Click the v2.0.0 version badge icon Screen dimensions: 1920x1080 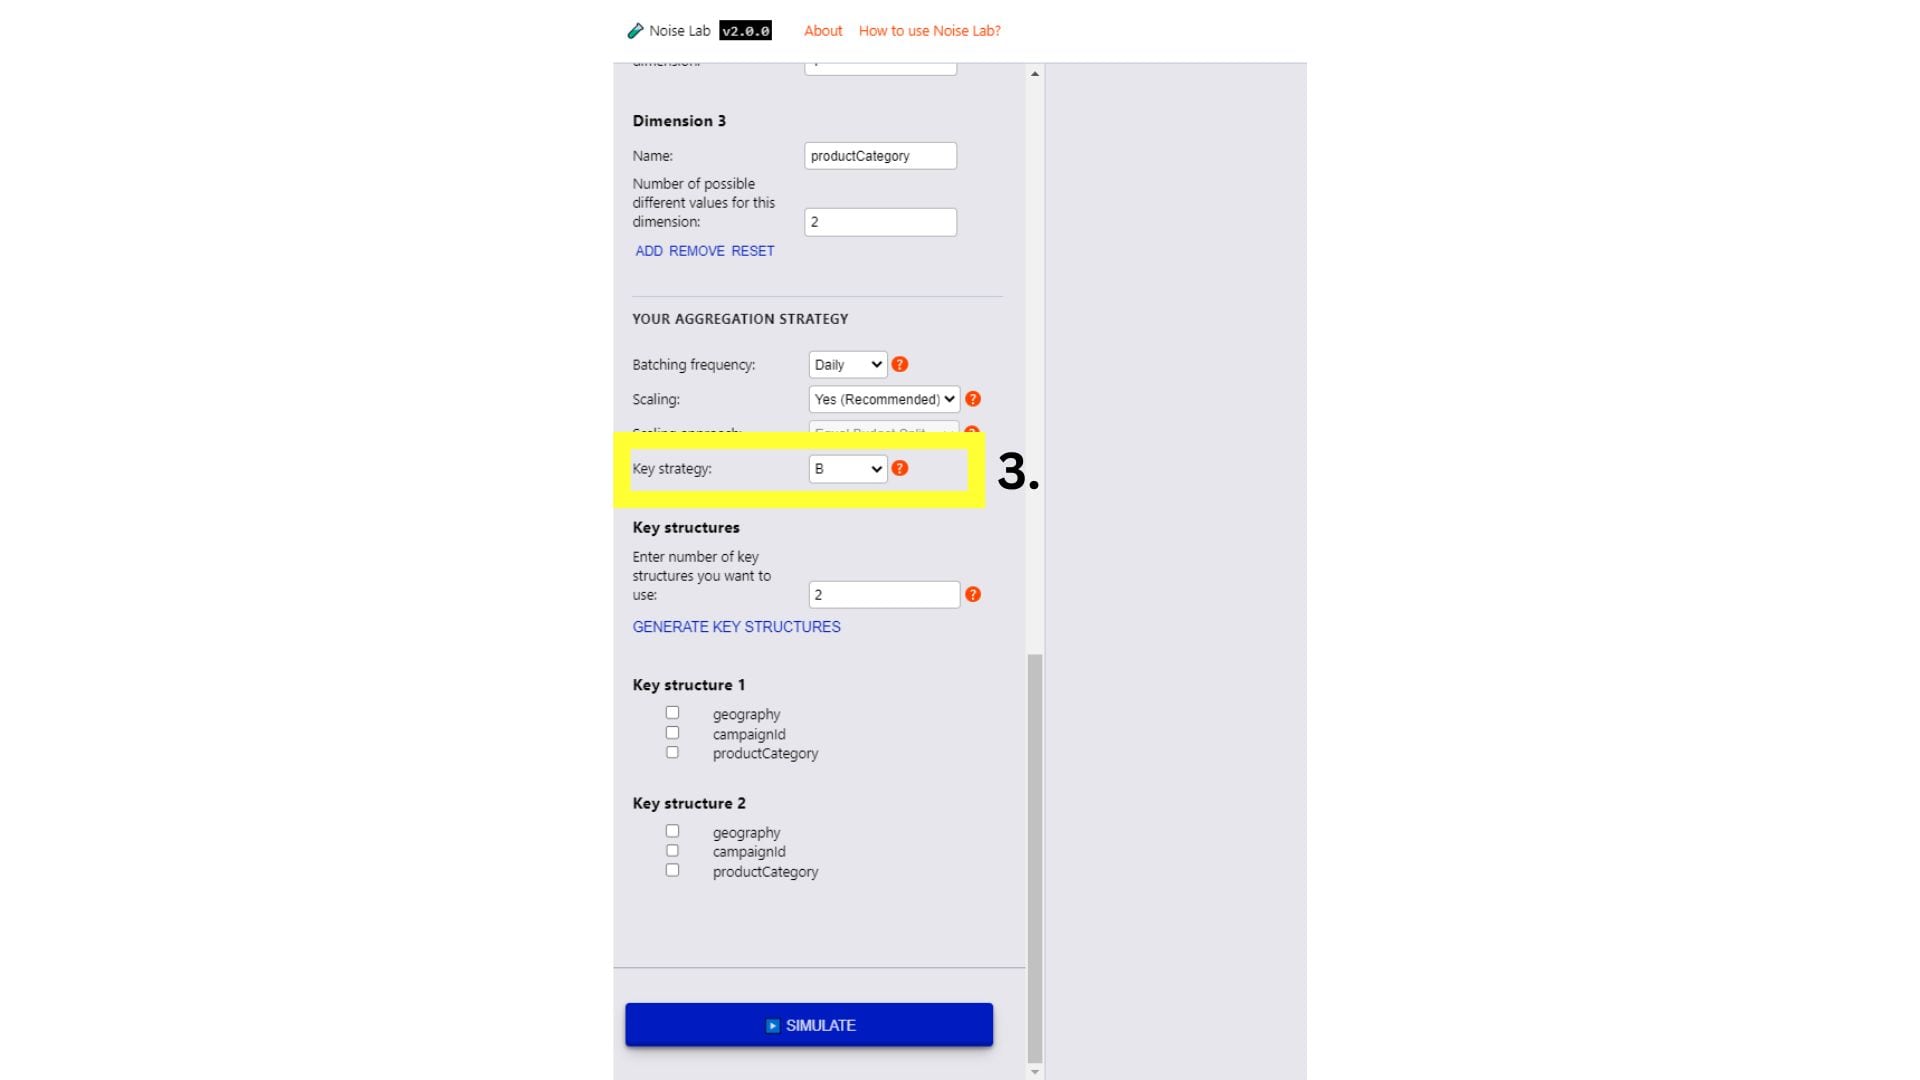[x=744, y=29]
